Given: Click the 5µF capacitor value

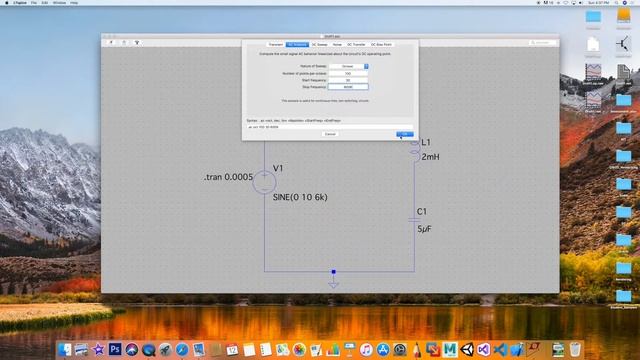Looking at the screenshot, I should click(424, 229).
